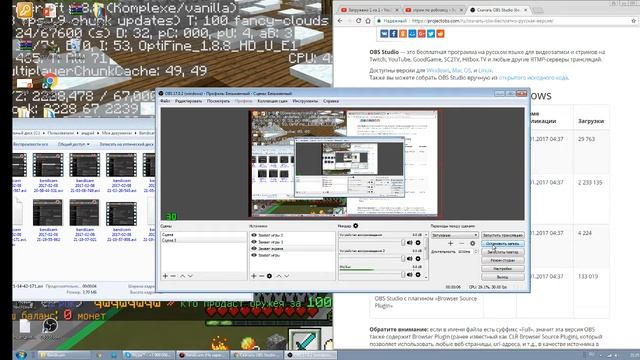
Task: Click Остановить запись button in OBS
Action: click(x=503, y=244)
